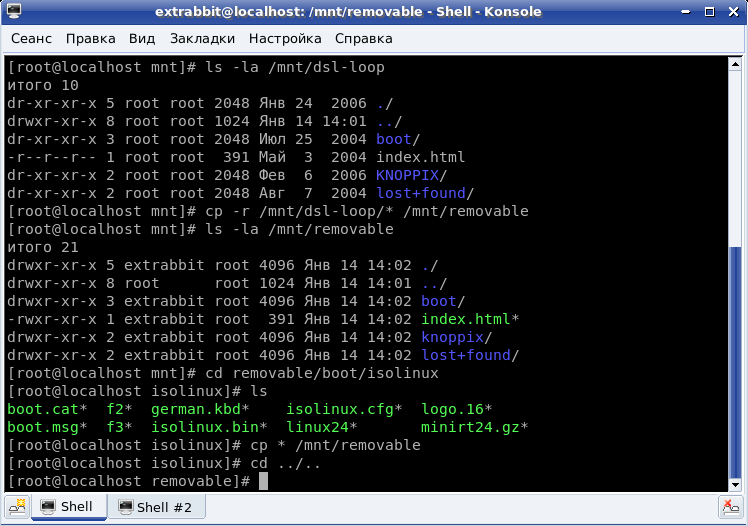Click the scrollbar down arrow
Screen dimensions: 748x526
(734, 483)
